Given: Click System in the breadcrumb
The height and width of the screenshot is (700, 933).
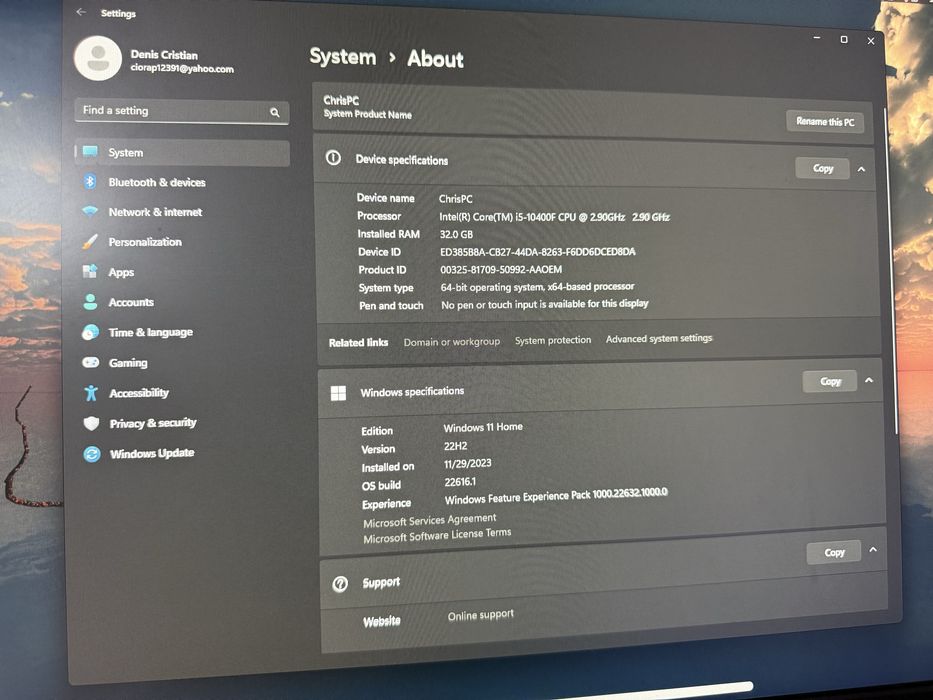Looking at the screenshot, I should pos(343,57).
